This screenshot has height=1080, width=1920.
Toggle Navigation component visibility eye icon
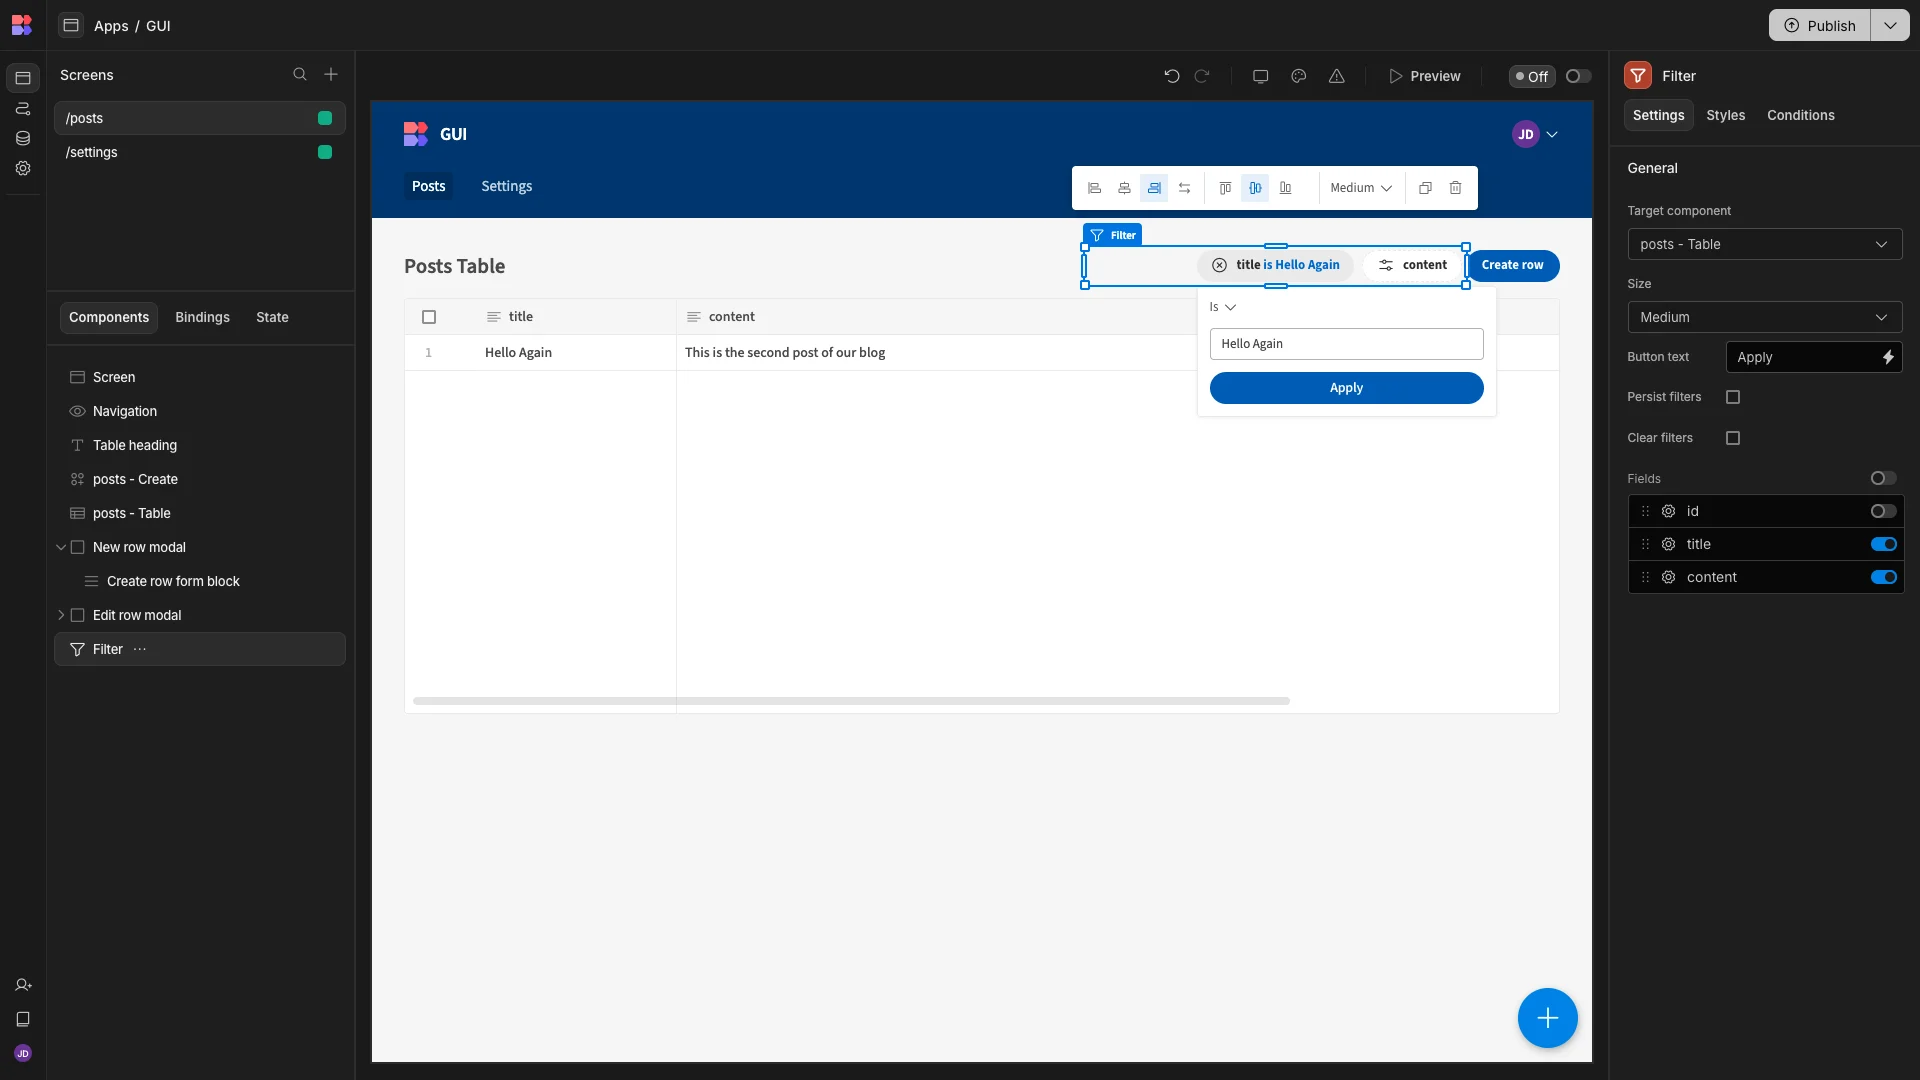click(77, 411)
